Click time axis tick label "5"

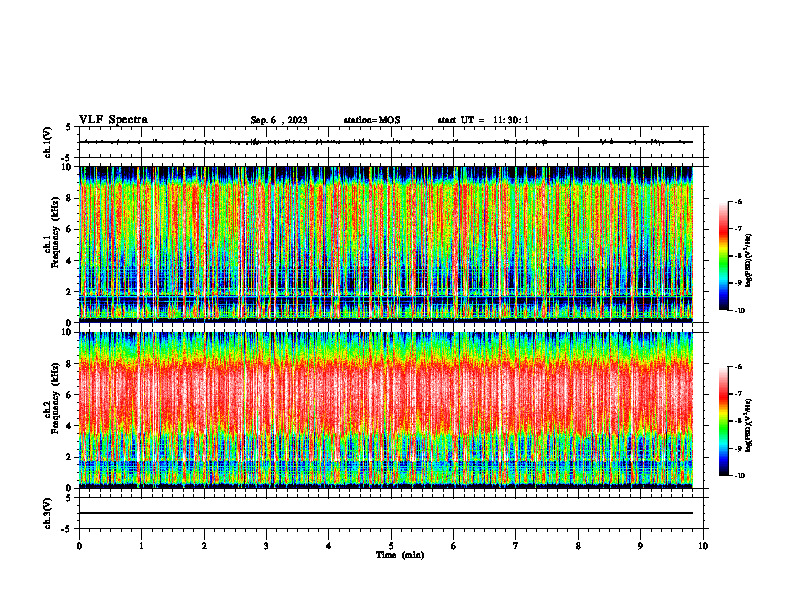click(x=391, y=546)
